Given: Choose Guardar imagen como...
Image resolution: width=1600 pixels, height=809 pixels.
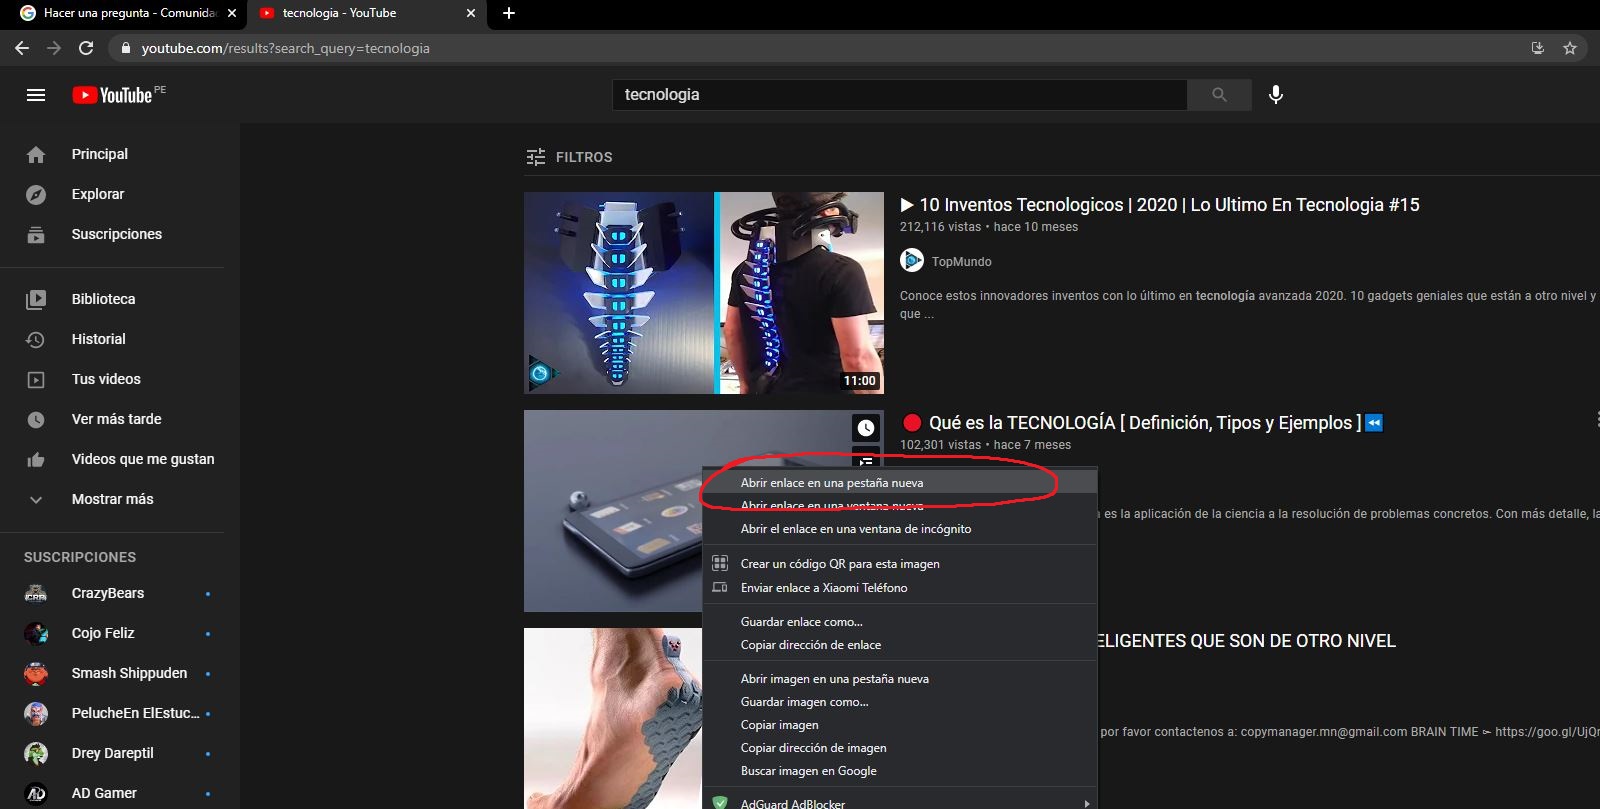Looking at the screenshot, I should point(900,702).
